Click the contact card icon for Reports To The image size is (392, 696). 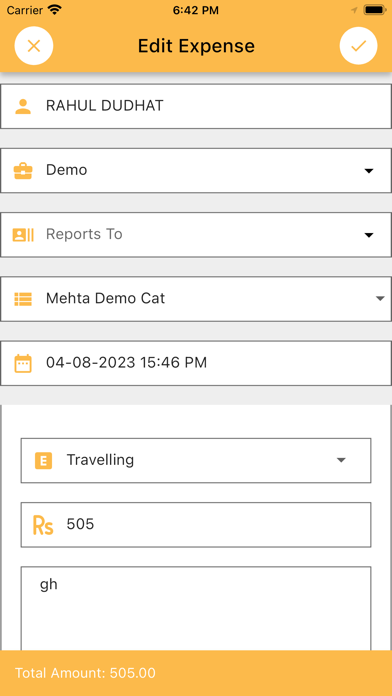(x=23, y=234)
